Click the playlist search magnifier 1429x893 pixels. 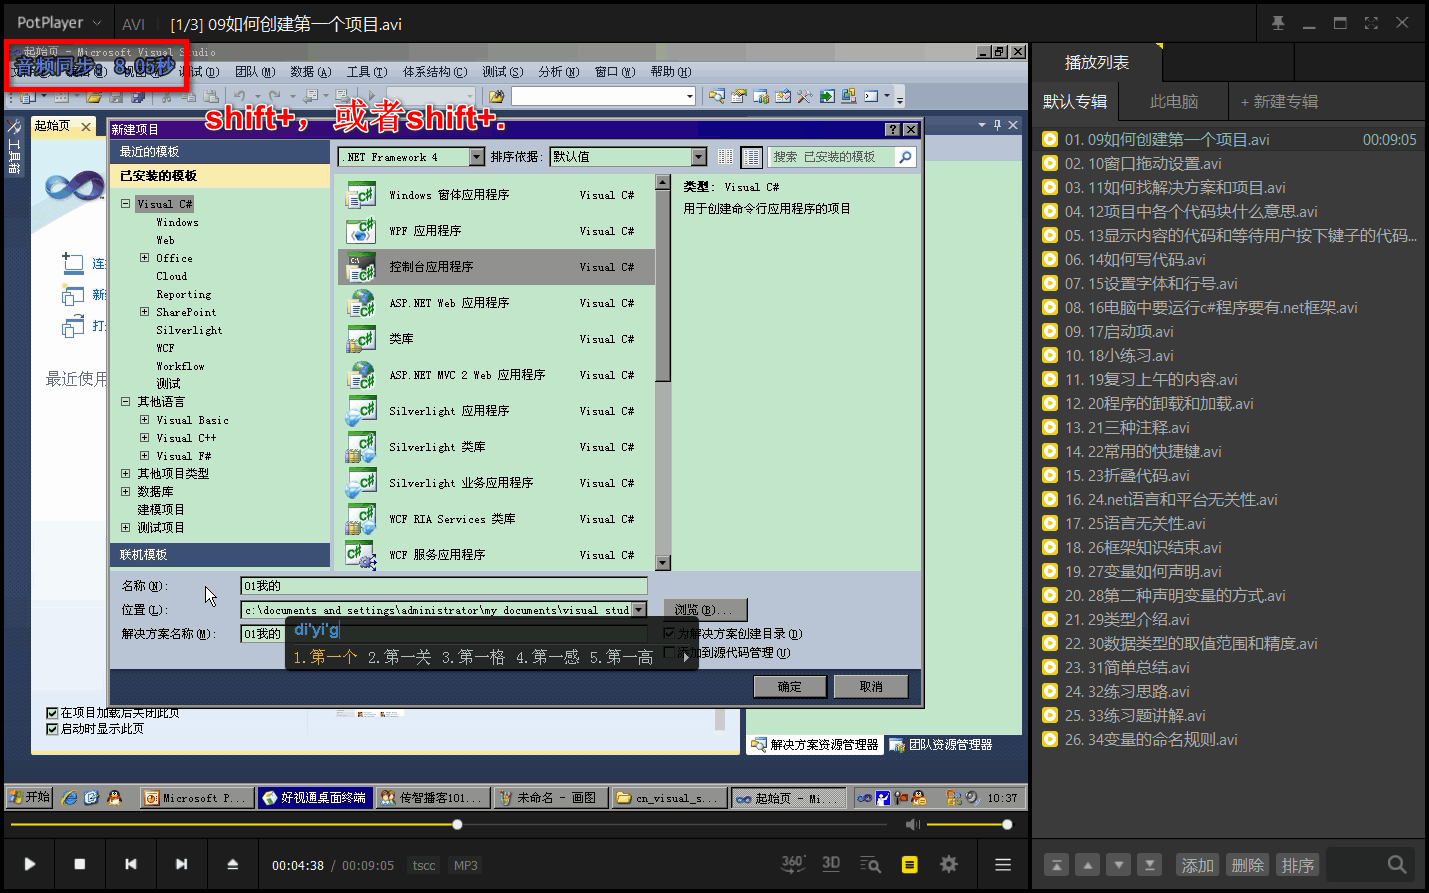pyautogui.click(x=1397, y=864)
